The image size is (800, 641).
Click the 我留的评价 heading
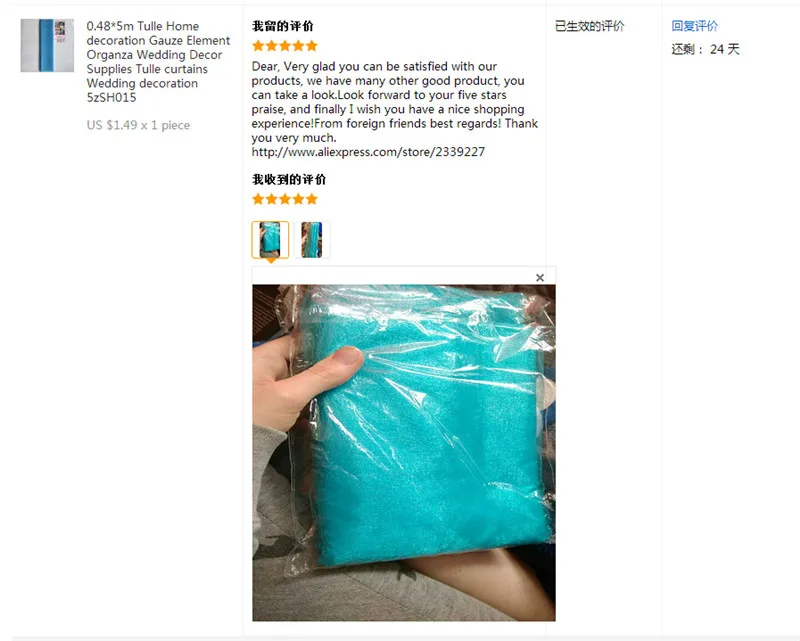pyautogui.click(x=283, y=26)
